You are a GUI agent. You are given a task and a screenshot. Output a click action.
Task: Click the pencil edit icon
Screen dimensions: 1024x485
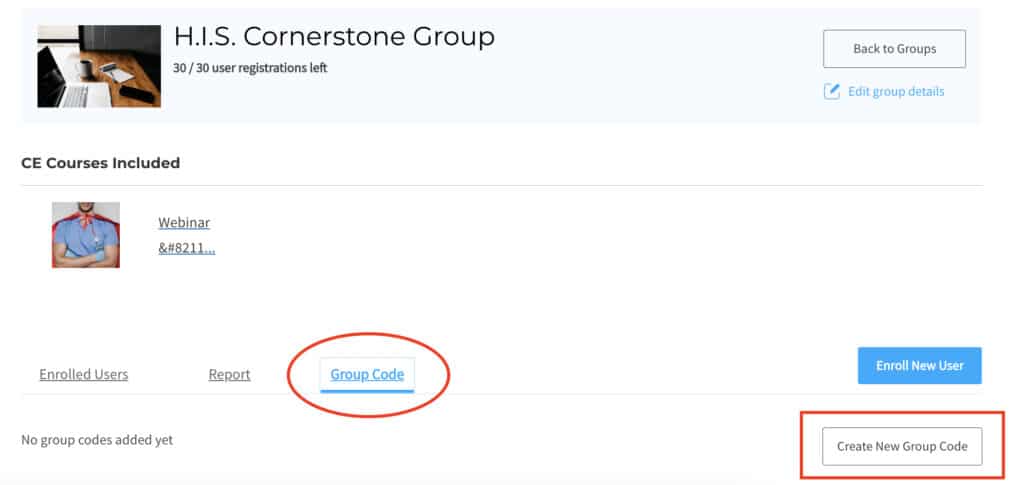[831, 91]
